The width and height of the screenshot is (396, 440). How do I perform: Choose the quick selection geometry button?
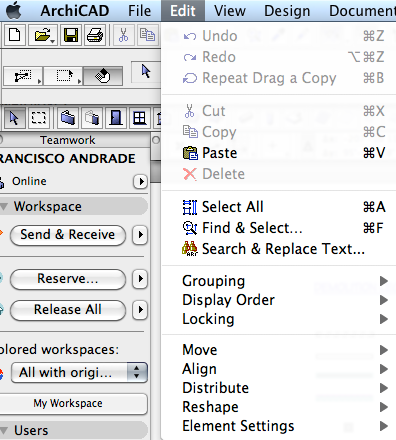[23, 76]
